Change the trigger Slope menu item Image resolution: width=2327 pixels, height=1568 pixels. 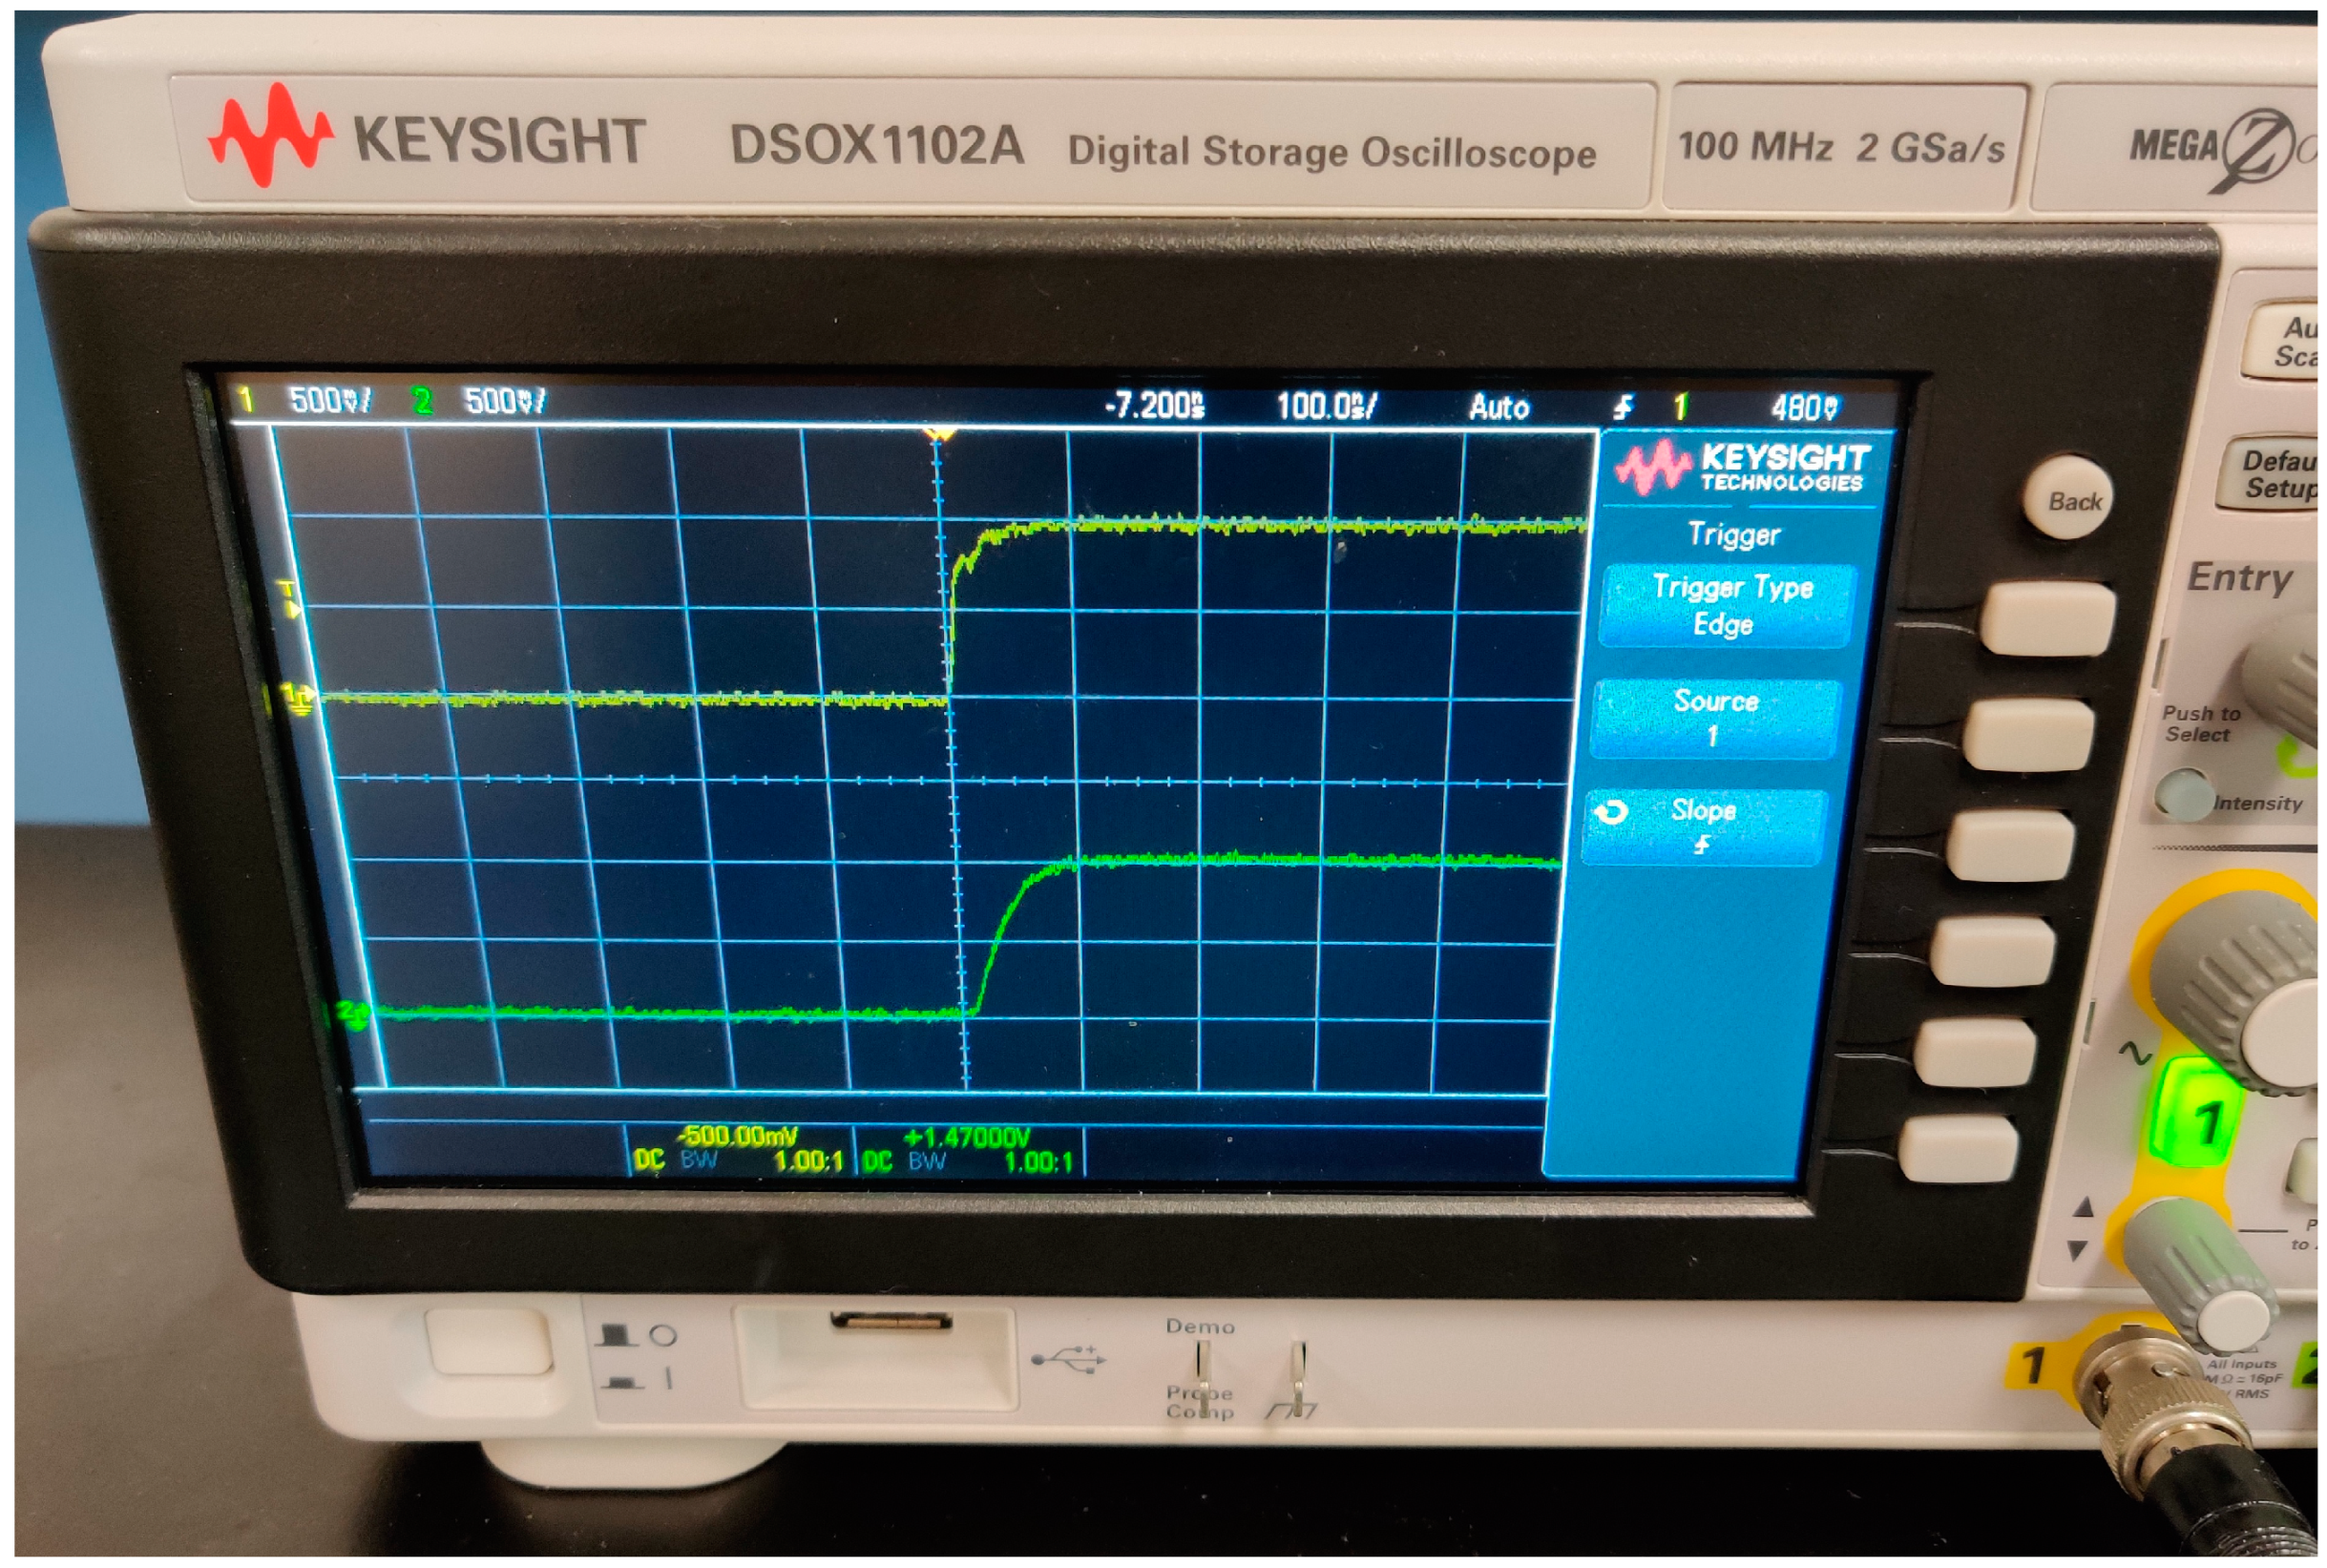point(1703,827)
